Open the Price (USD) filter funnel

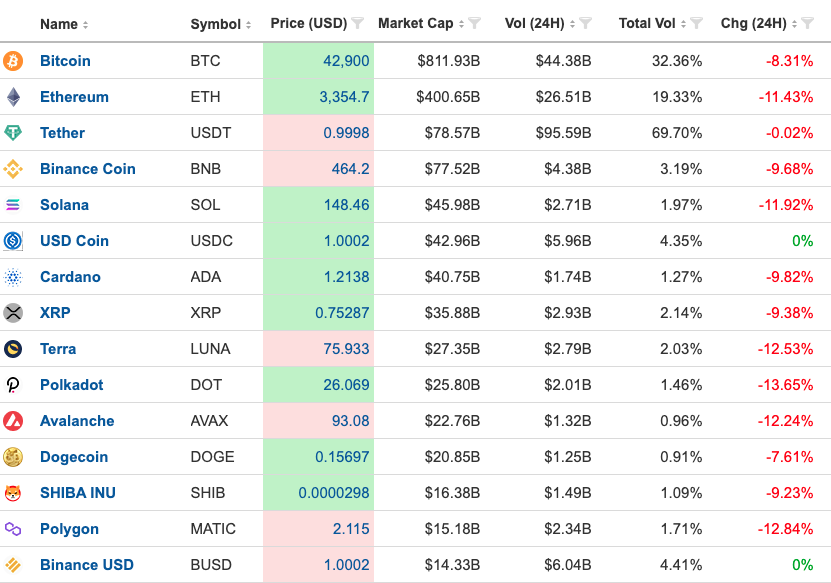point(358,23)
